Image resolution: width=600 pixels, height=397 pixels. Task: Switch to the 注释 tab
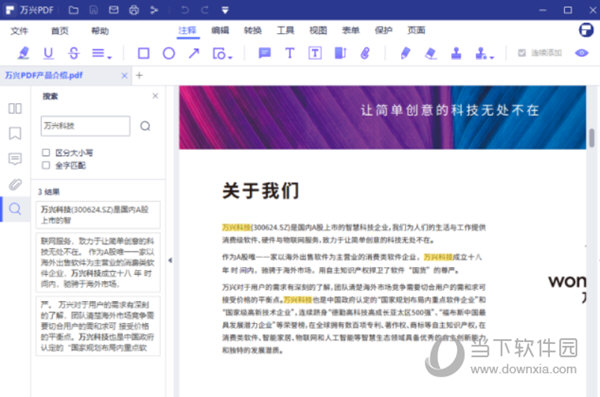pyautogui.click(x=188, y=30)
